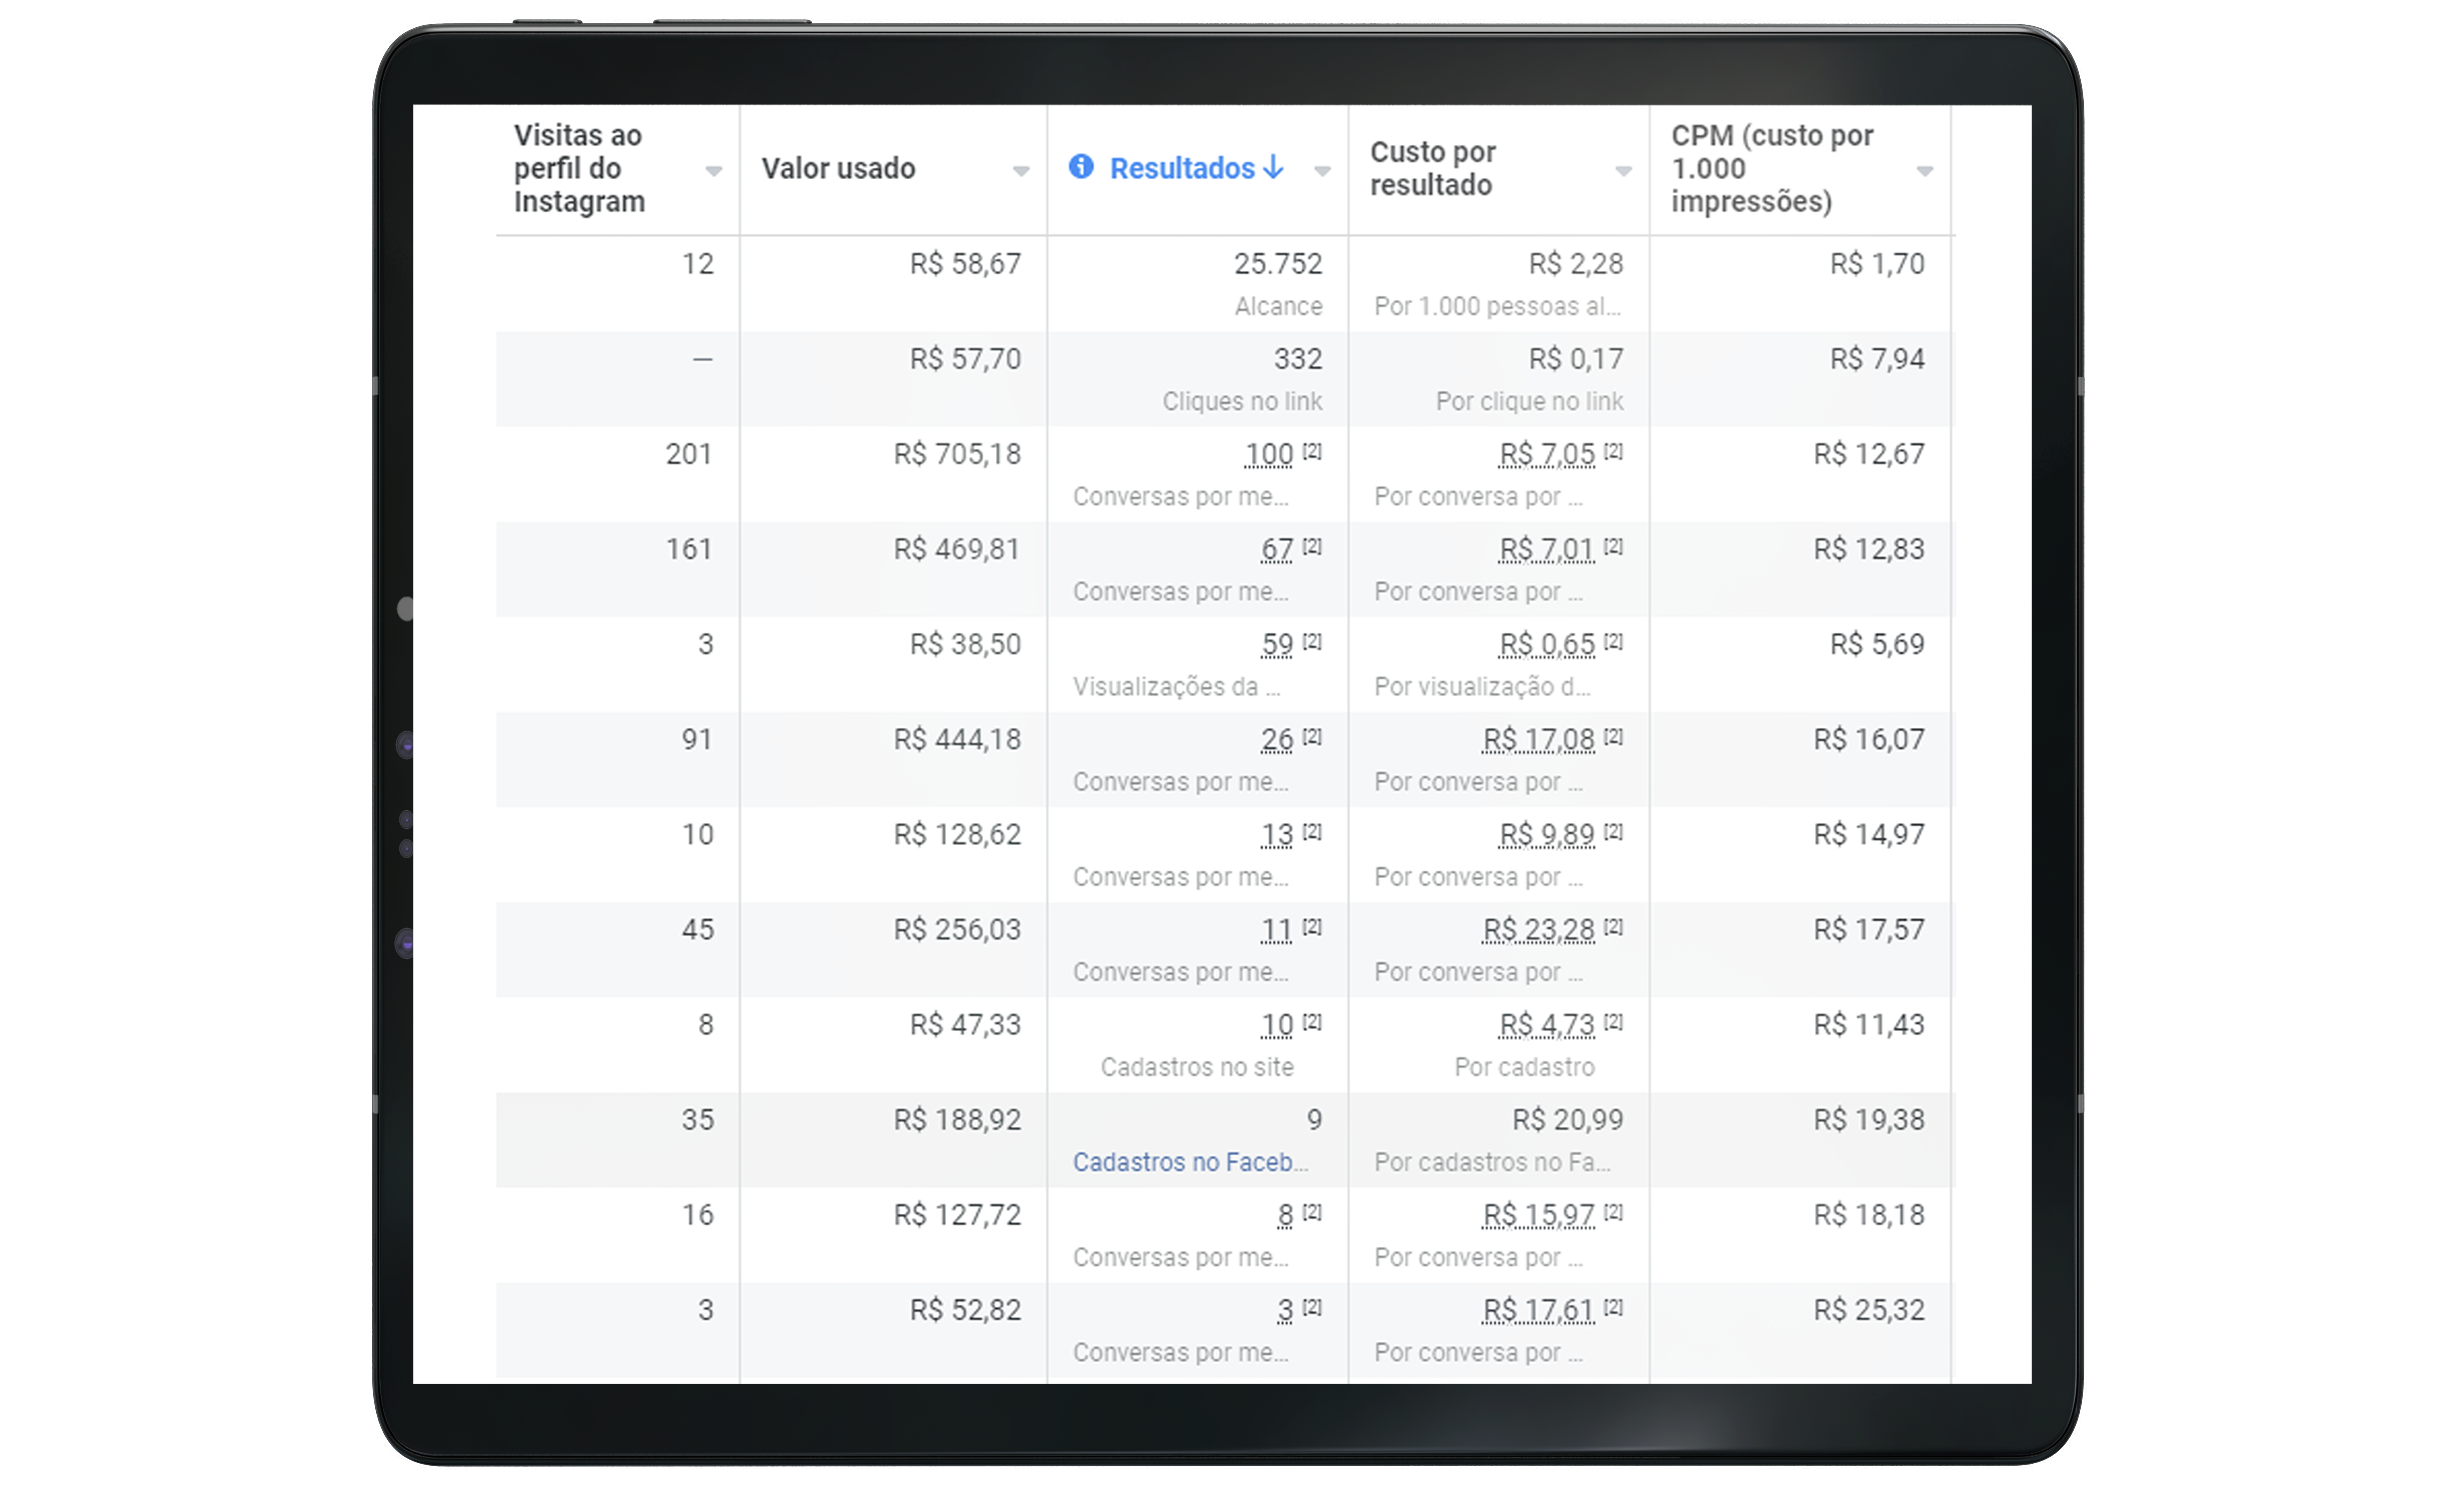This screenshot has height=1497, width=2461.
Task: Click the Cadastros no Faceb... link
Action: coord(1189,1162)
